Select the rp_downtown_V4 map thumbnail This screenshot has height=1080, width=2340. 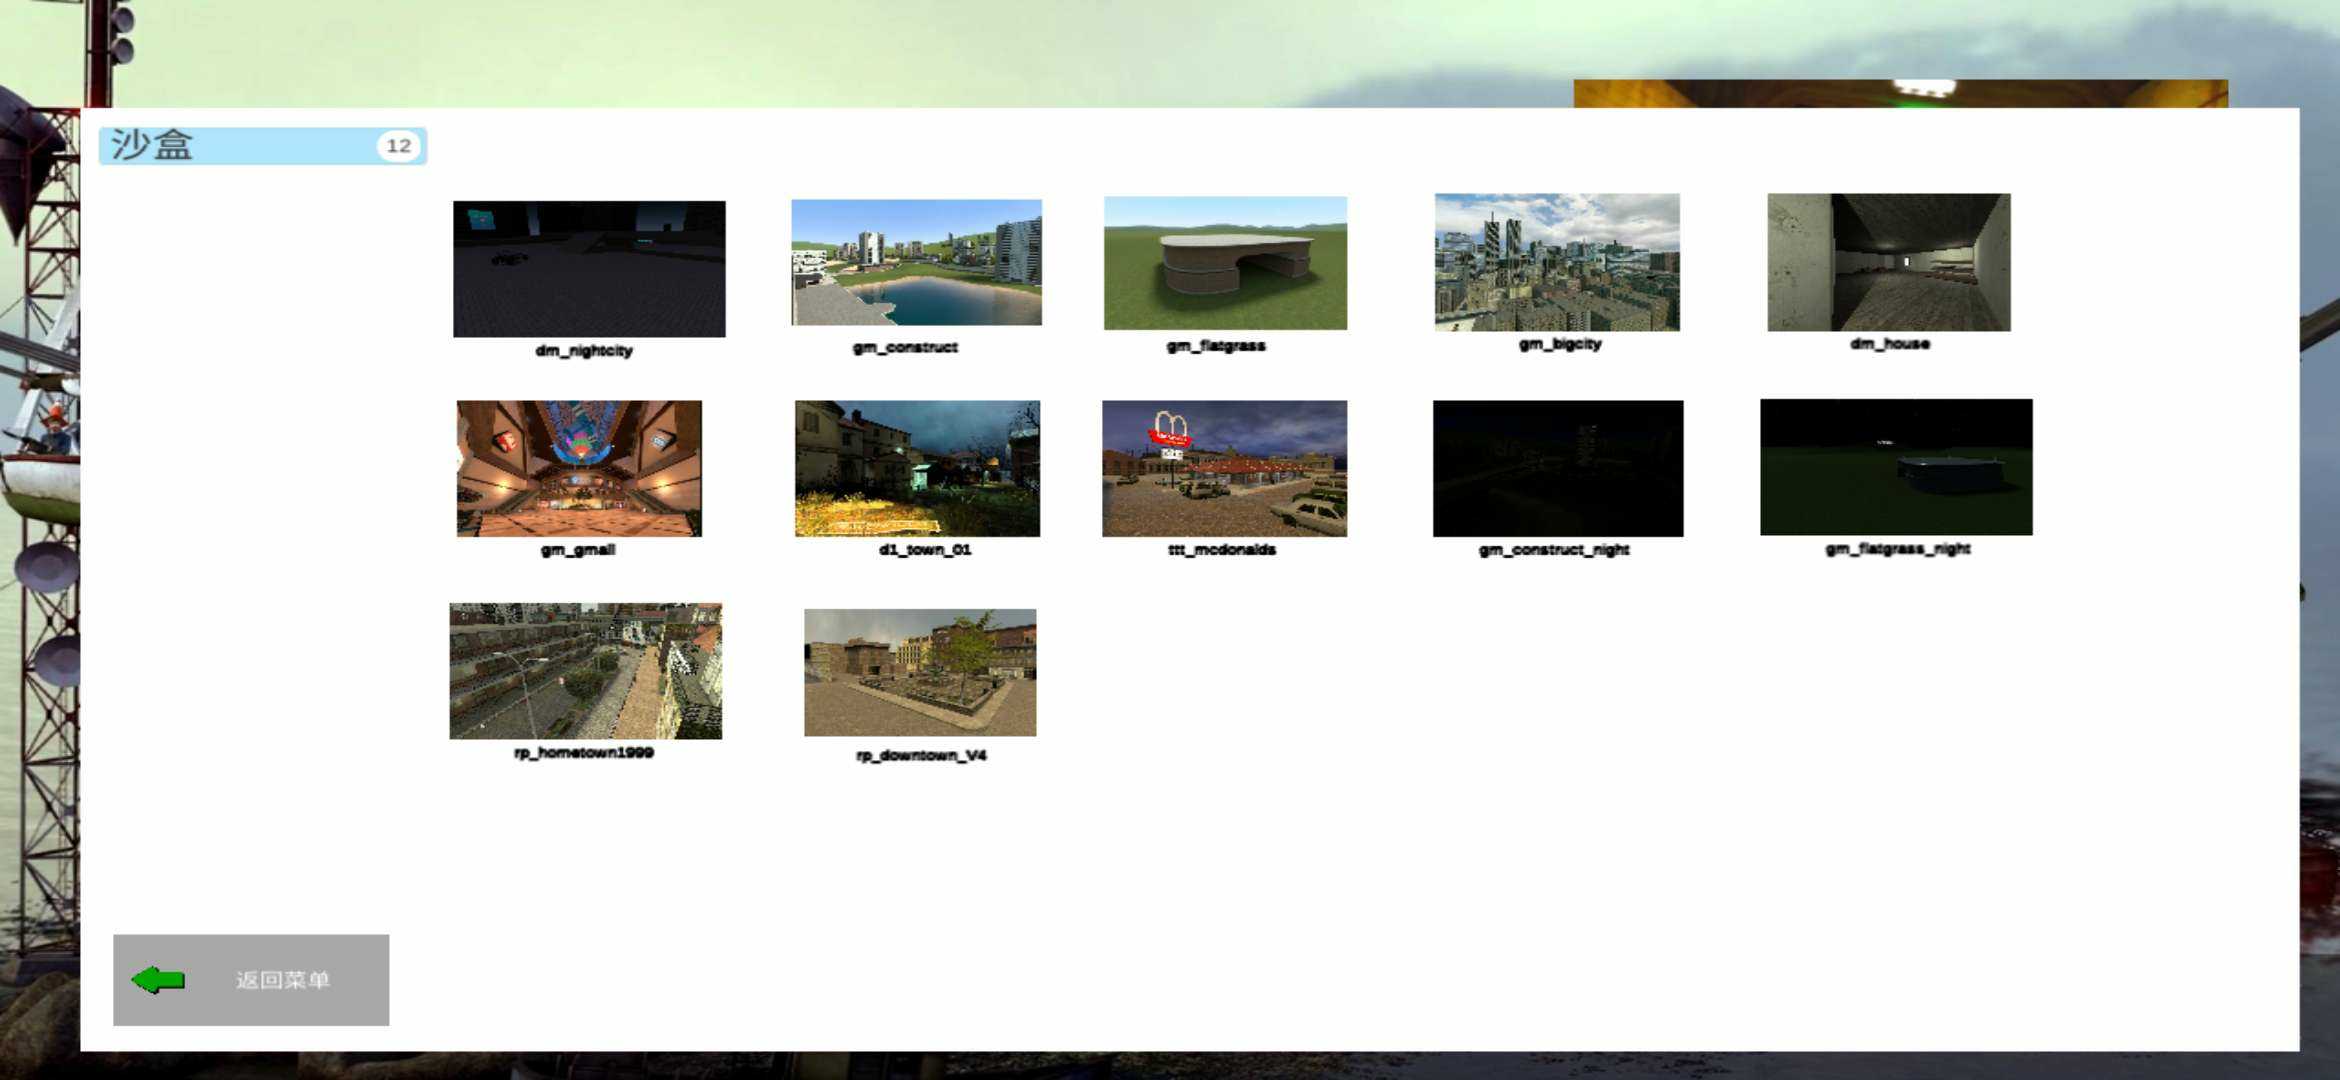[x=920, y=673]
